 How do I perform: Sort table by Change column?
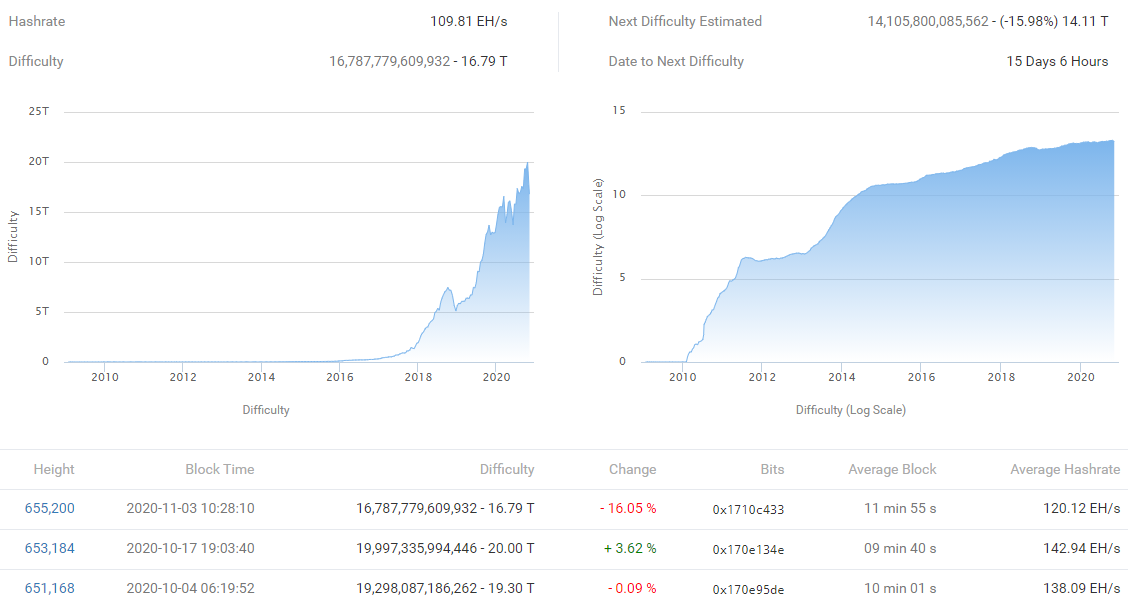coord(632,469)
